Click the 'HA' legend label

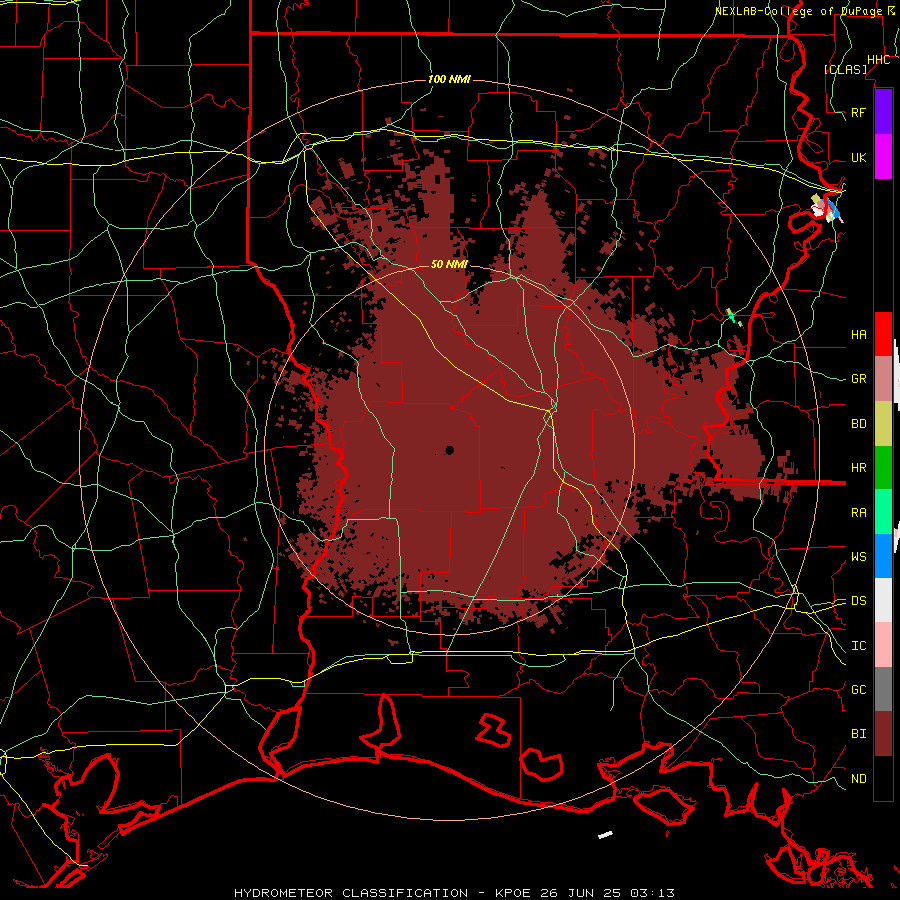(858, 334)
